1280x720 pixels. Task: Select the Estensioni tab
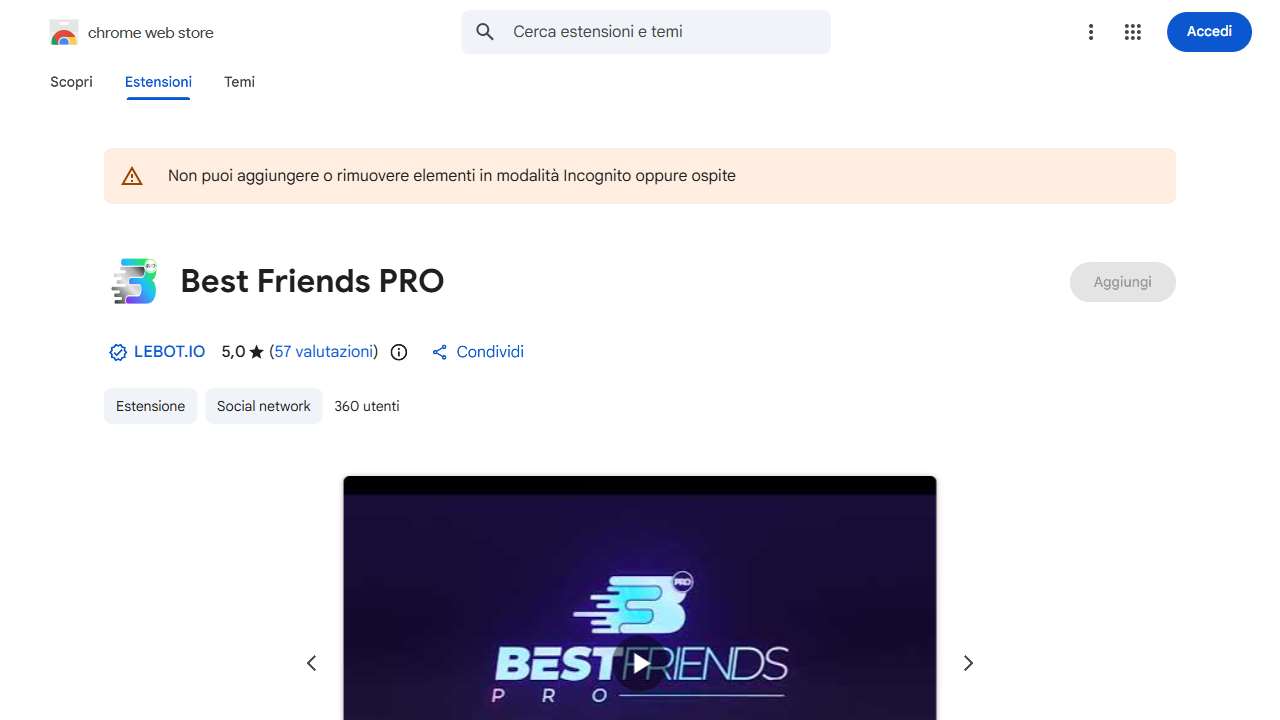(x=158, y=82)
